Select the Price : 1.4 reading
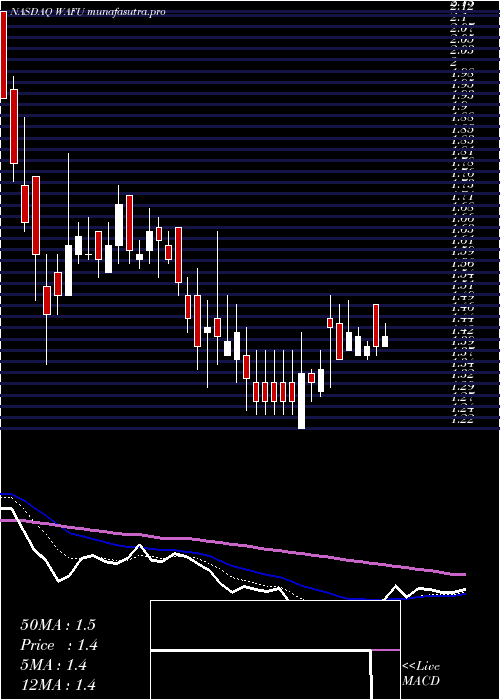The width and height of the screenshot is (500, 700). (x=59, y=645)
